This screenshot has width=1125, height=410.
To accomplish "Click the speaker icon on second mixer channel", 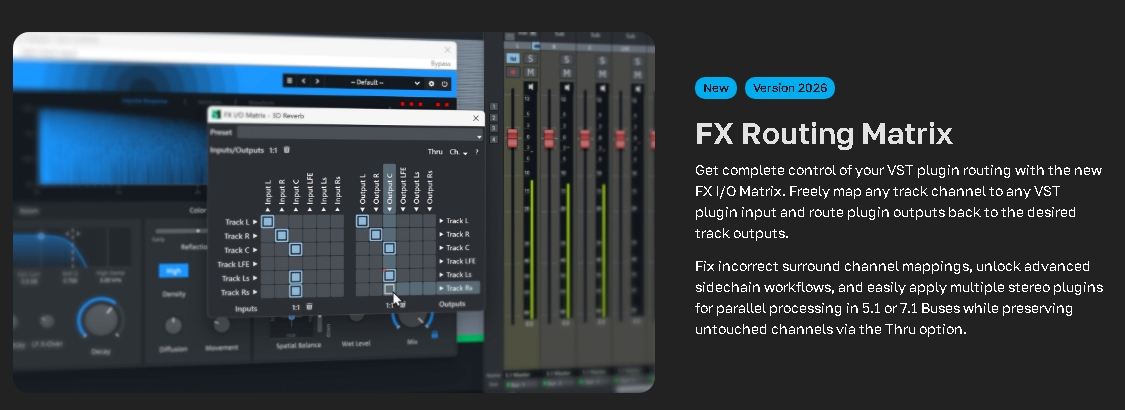I will click(567, 88).
